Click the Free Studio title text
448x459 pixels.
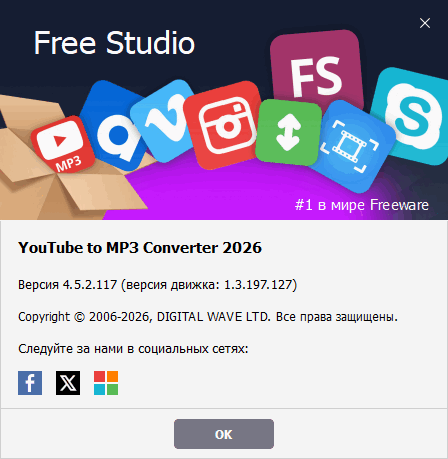(x=114, y=43)
